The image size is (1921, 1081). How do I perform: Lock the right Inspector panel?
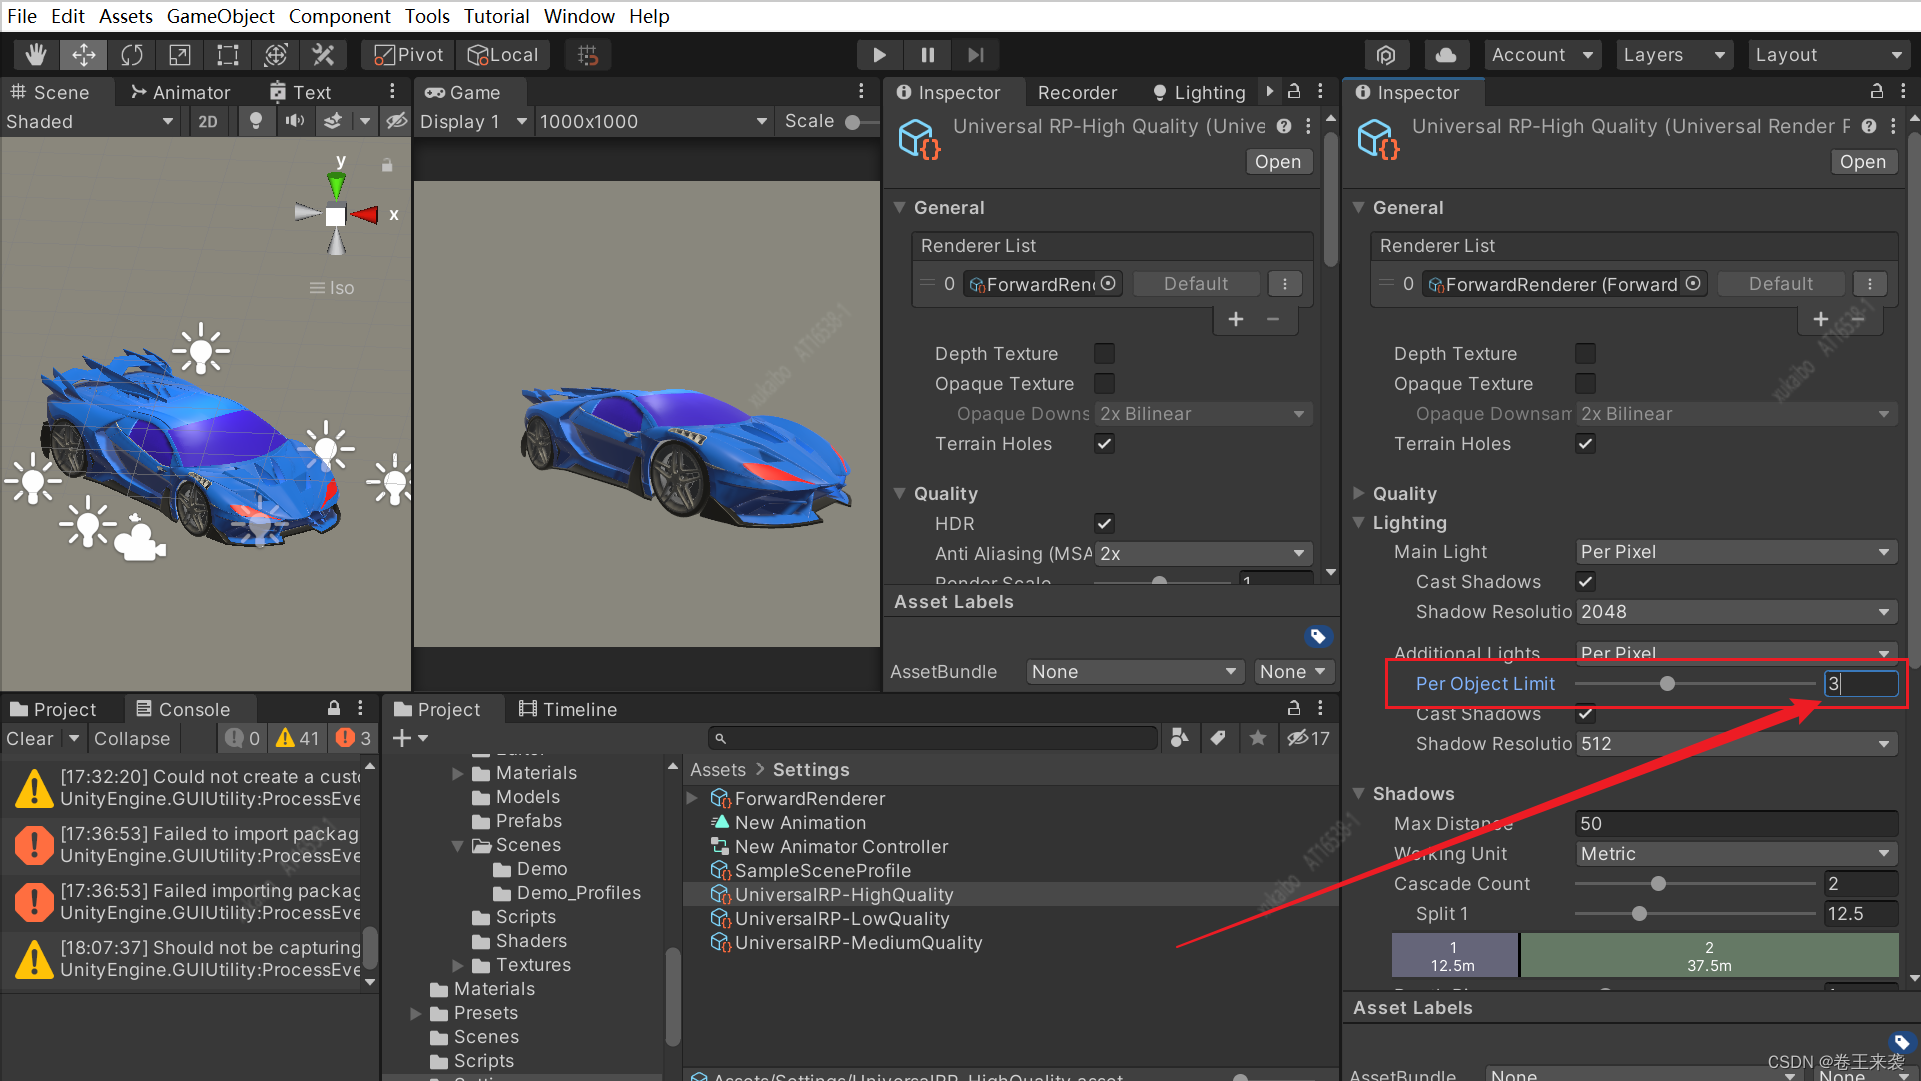[x=1877, y=91]
